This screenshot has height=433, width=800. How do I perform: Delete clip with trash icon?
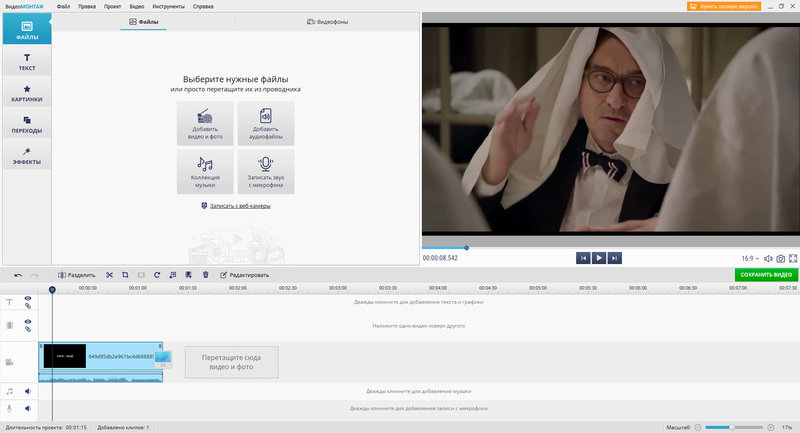[x=205, y=275]
